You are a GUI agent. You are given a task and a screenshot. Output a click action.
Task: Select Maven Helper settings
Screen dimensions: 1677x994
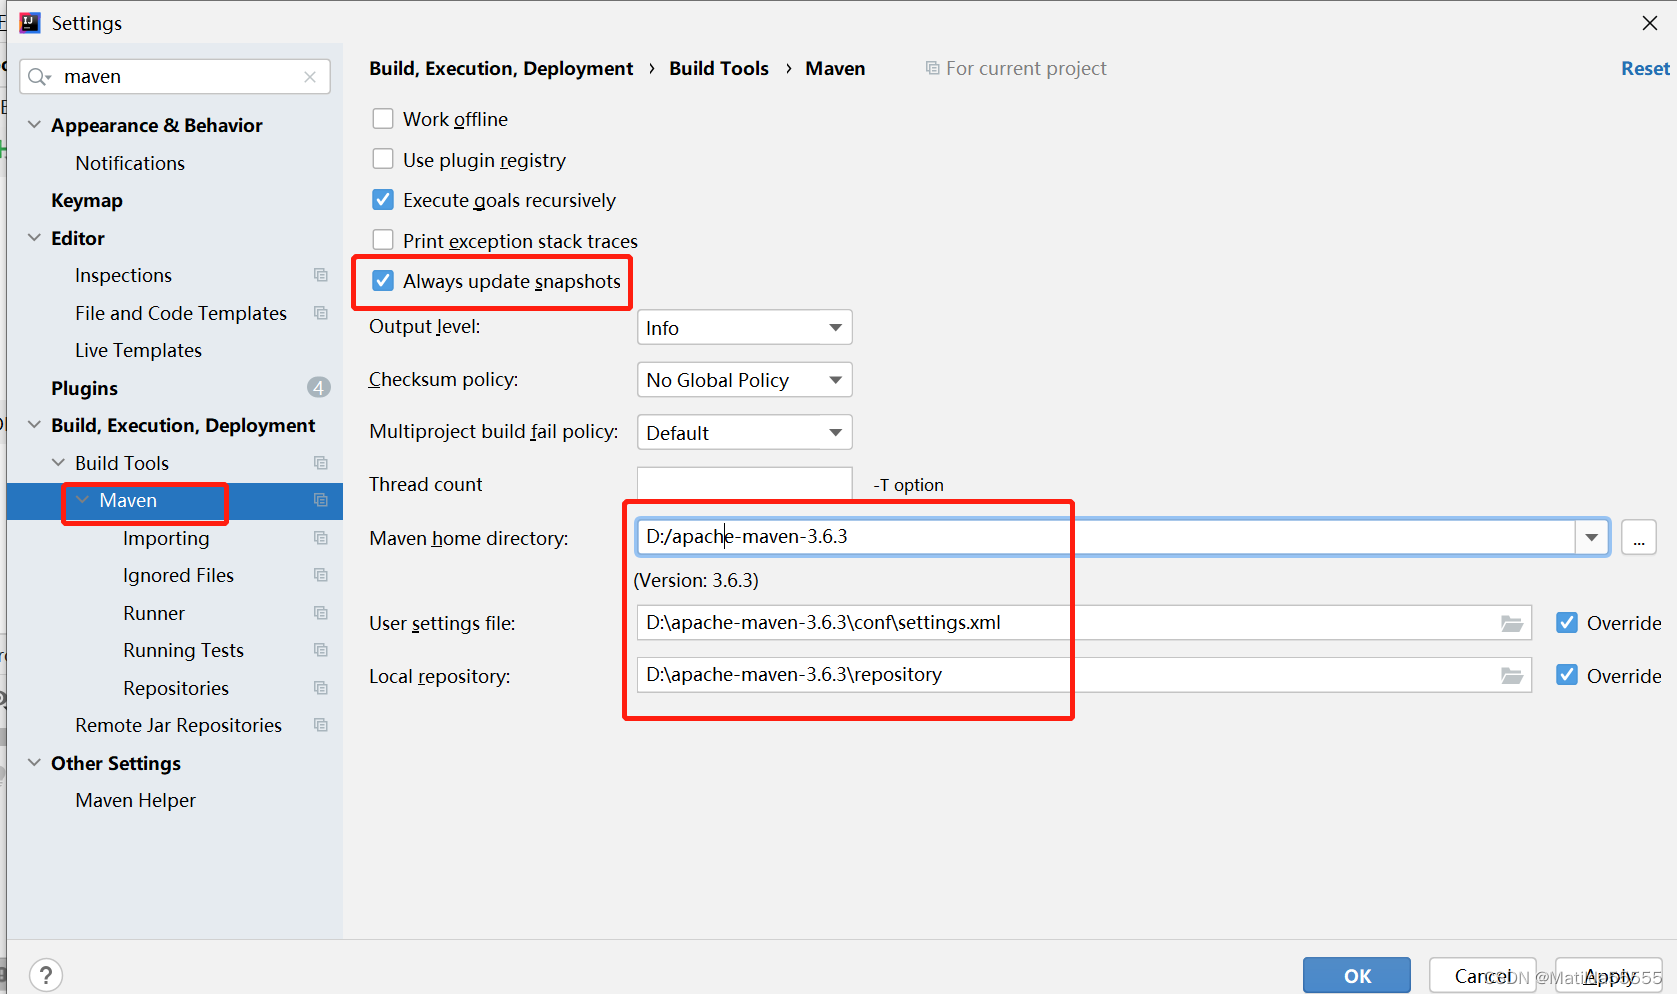click(x=135, y=800)
